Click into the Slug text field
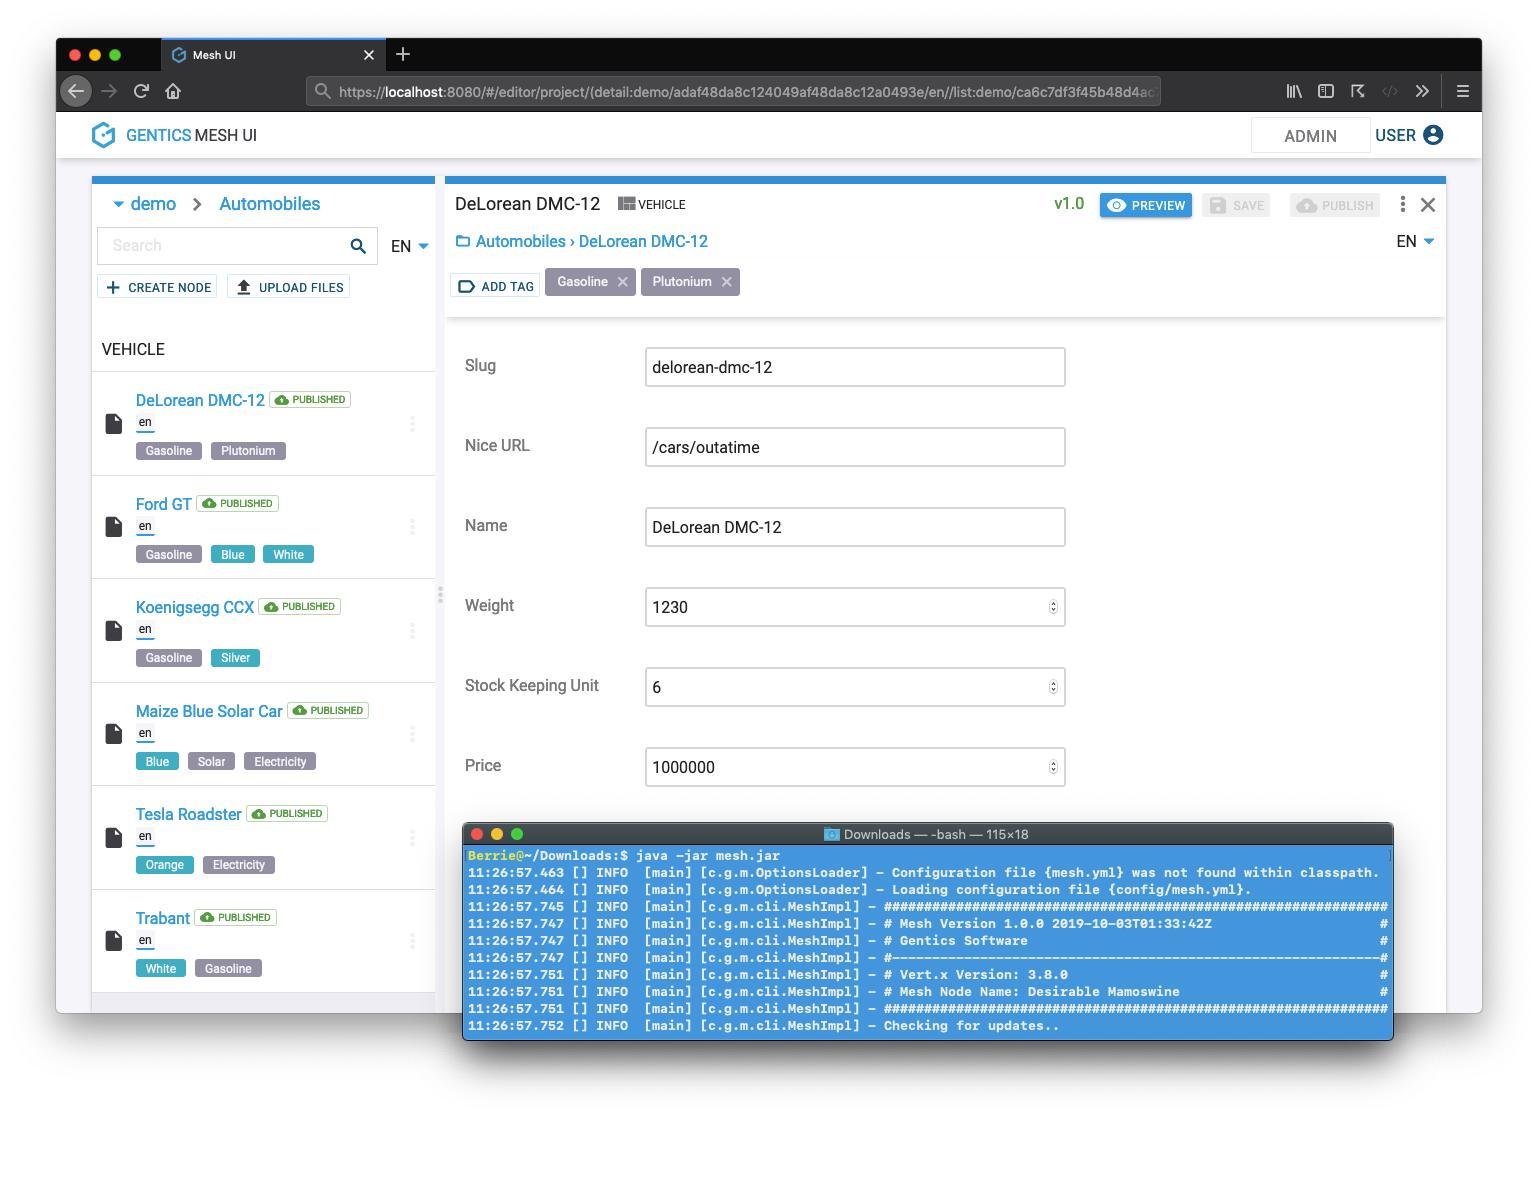This screenshot has height=1187, width=1538. (855, 367)
